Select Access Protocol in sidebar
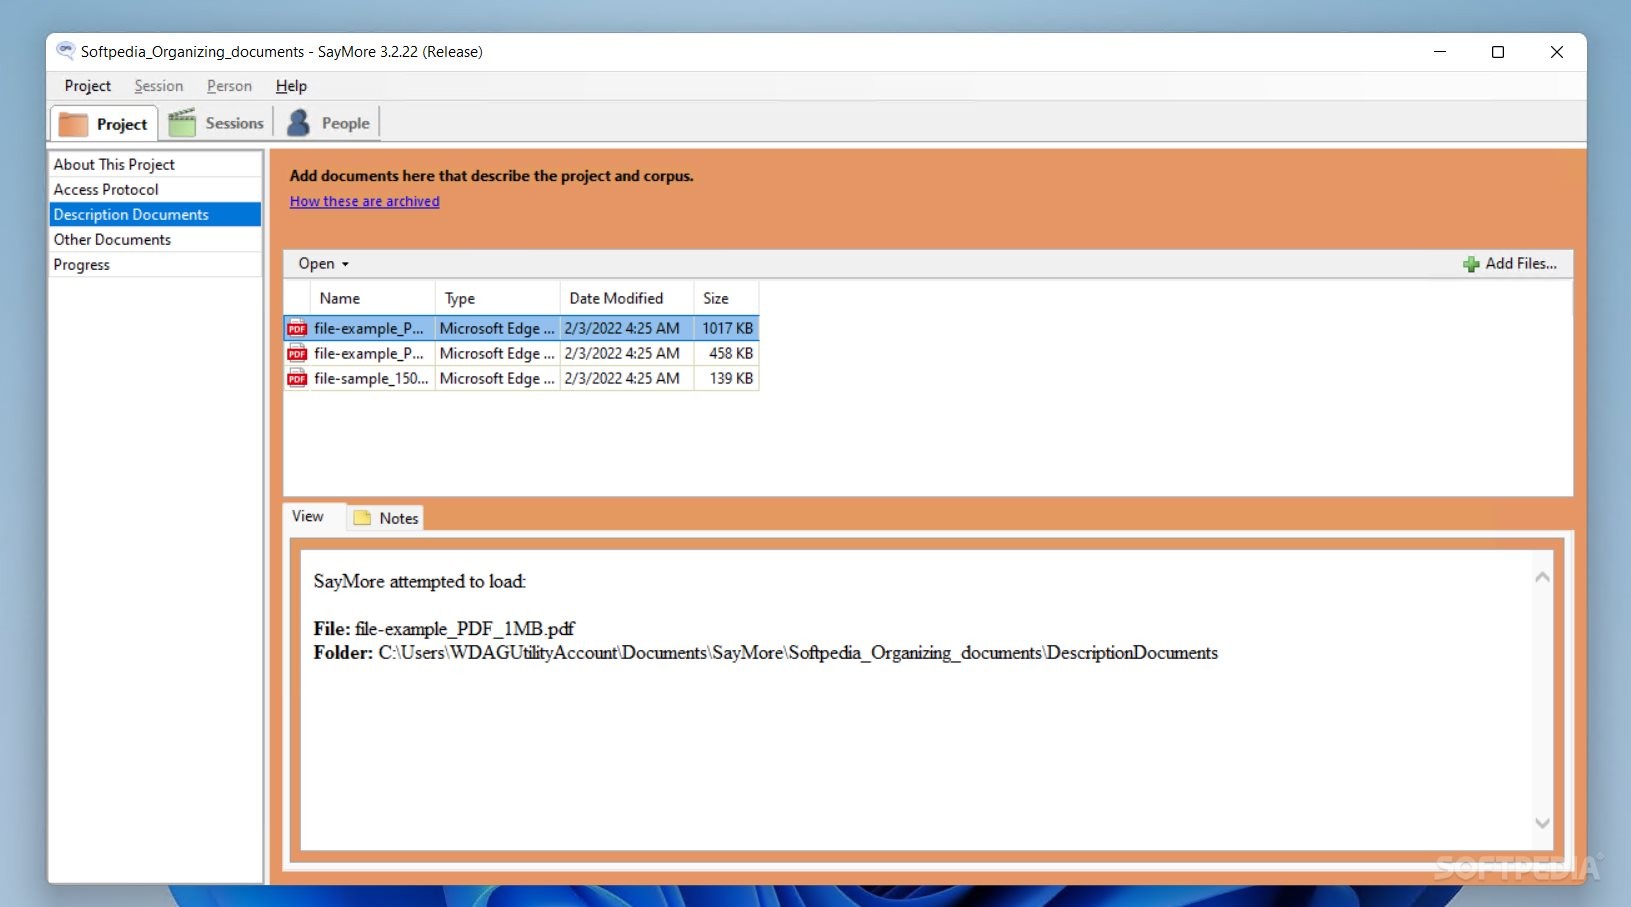This screenshot has height=907, width=1631. click(x=155, y=189)
